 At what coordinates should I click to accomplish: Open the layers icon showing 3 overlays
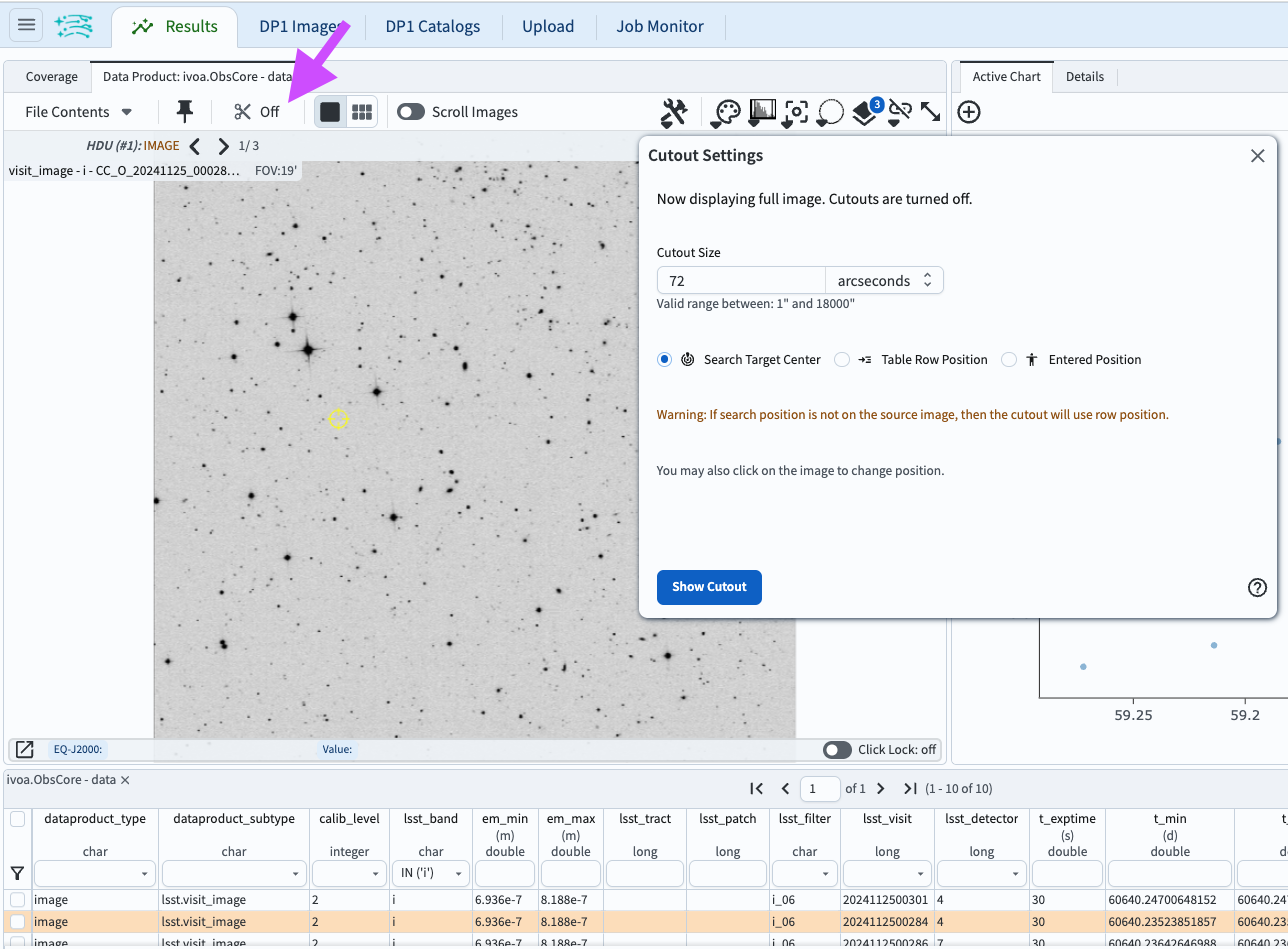pyautogui.click(x=865, y=112)
